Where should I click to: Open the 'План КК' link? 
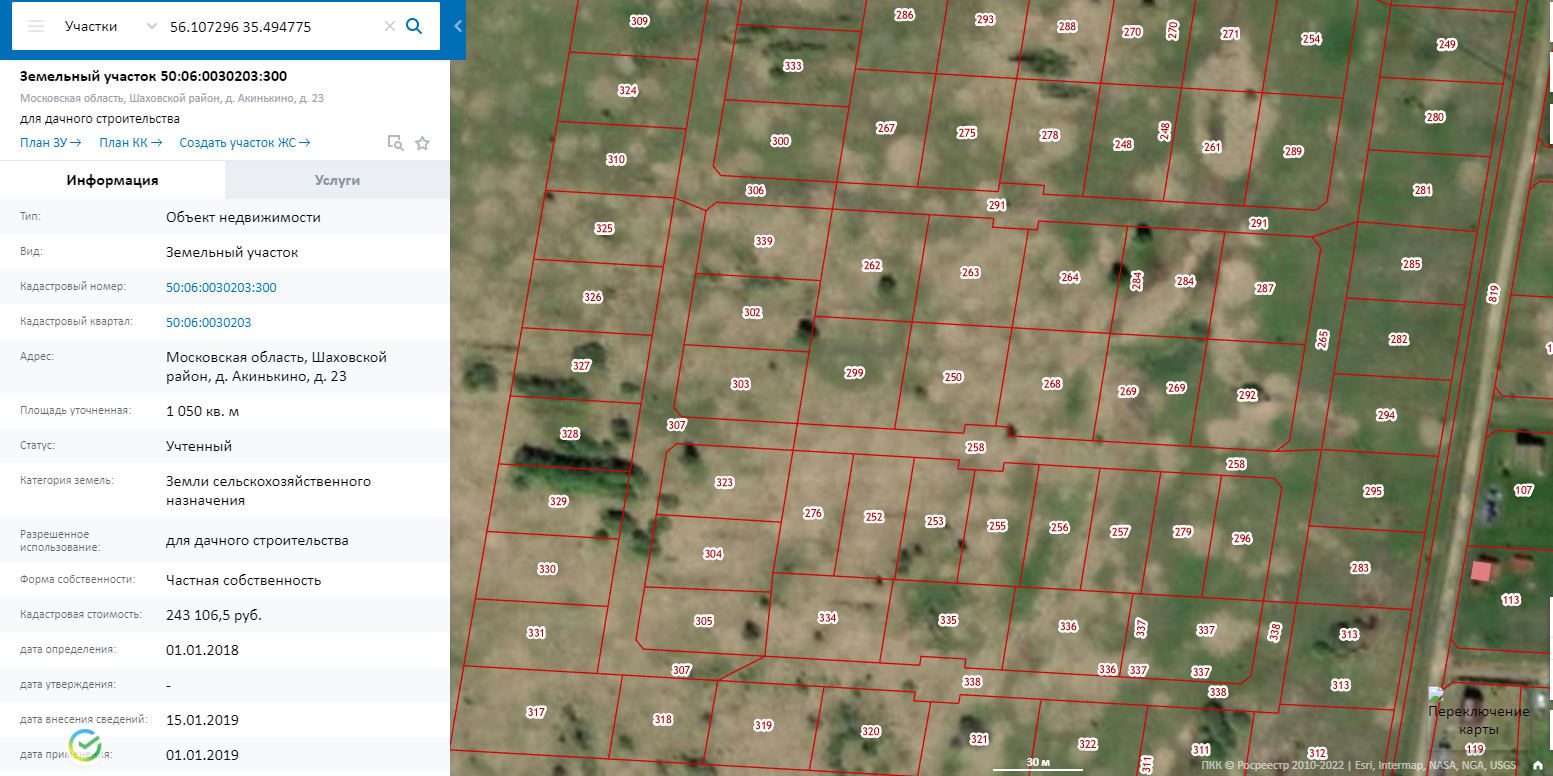(x=130, y=143)
